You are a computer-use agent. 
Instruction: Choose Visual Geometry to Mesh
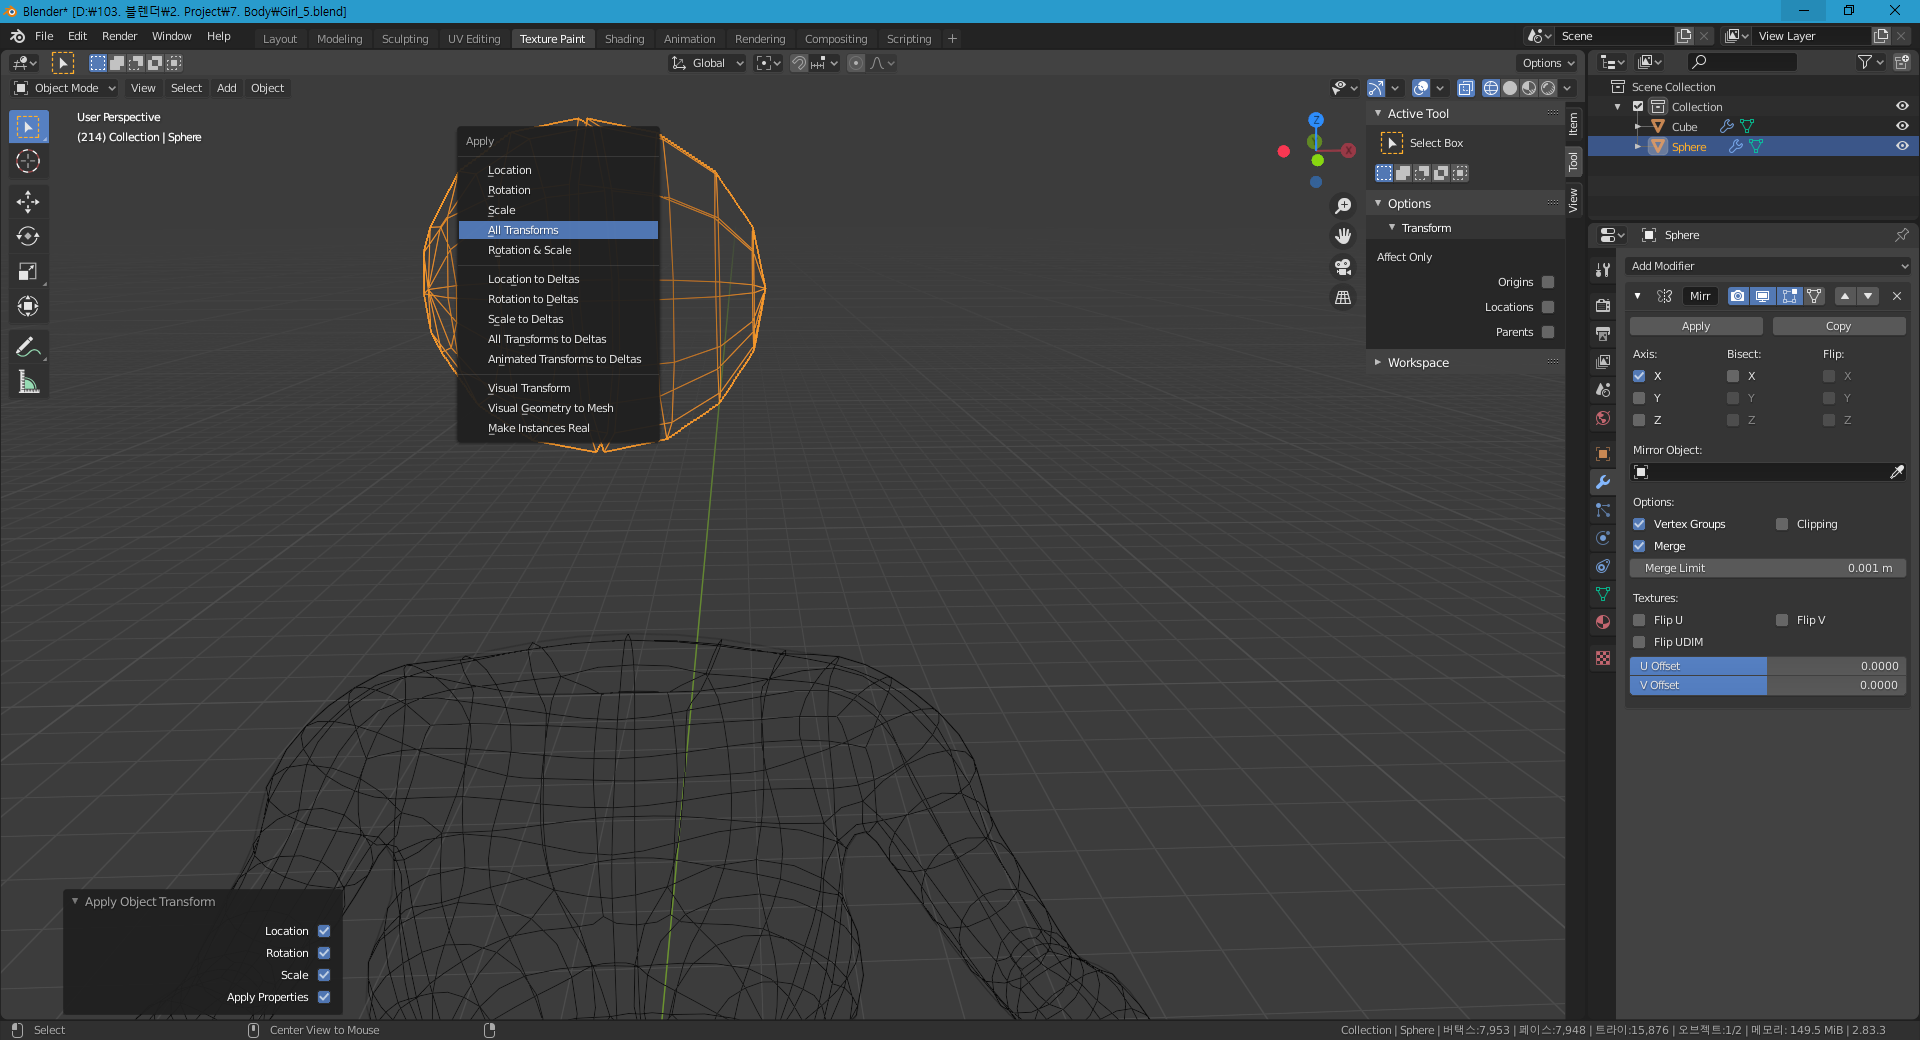(558, 408)
